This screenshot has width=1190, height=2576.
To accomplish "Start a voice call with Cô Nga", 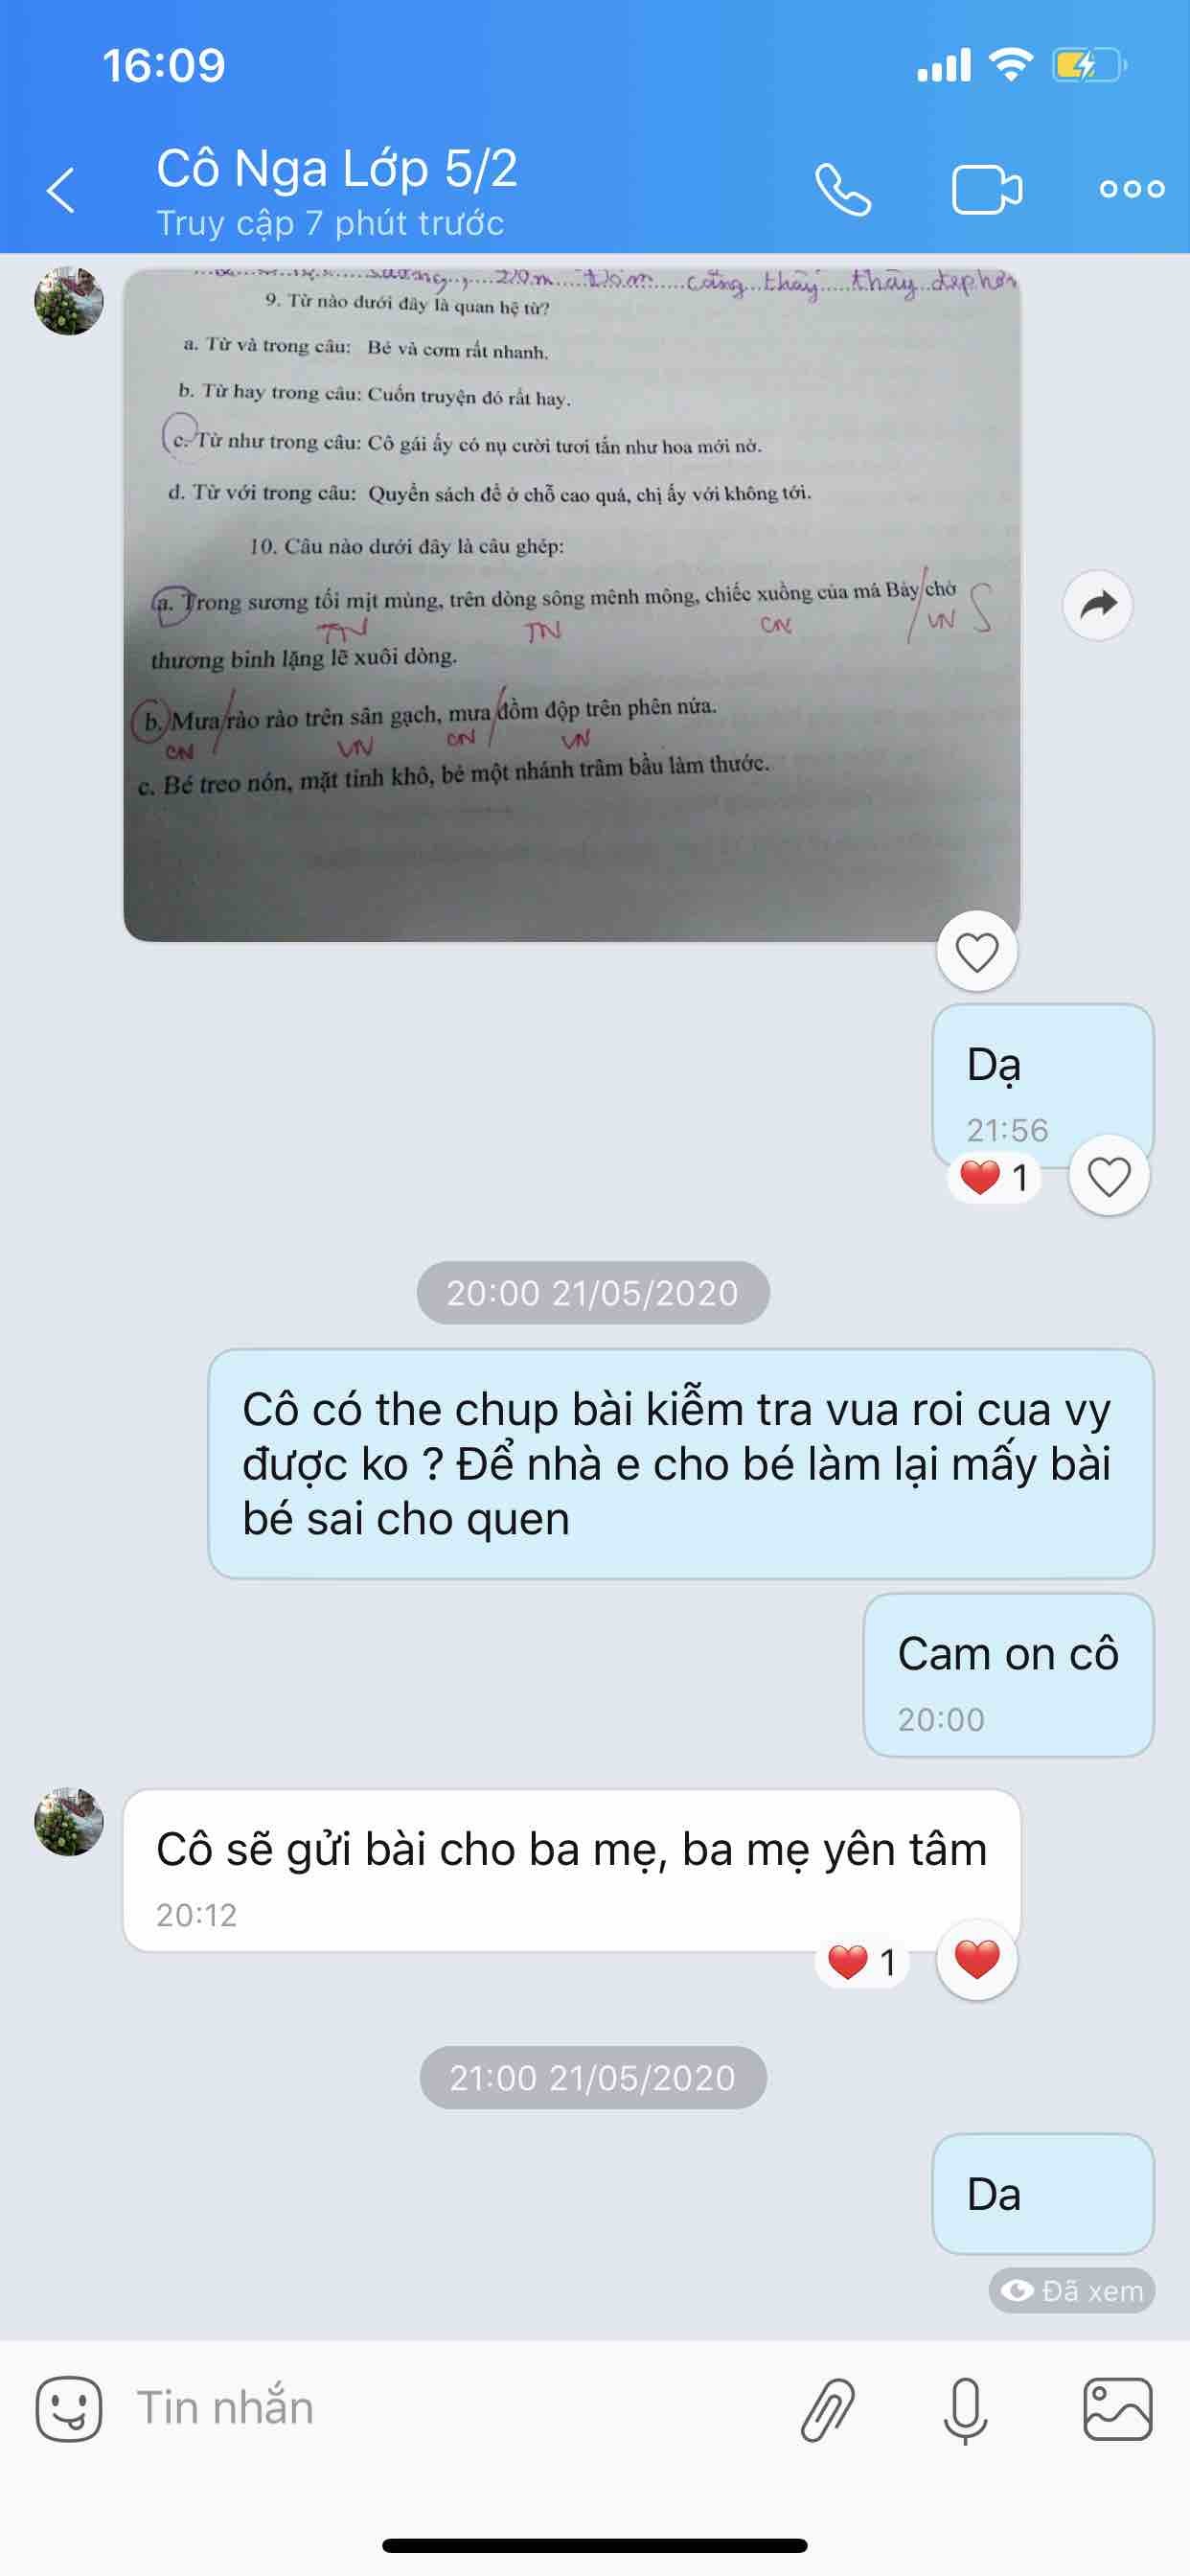I will (x=842, y=190).
